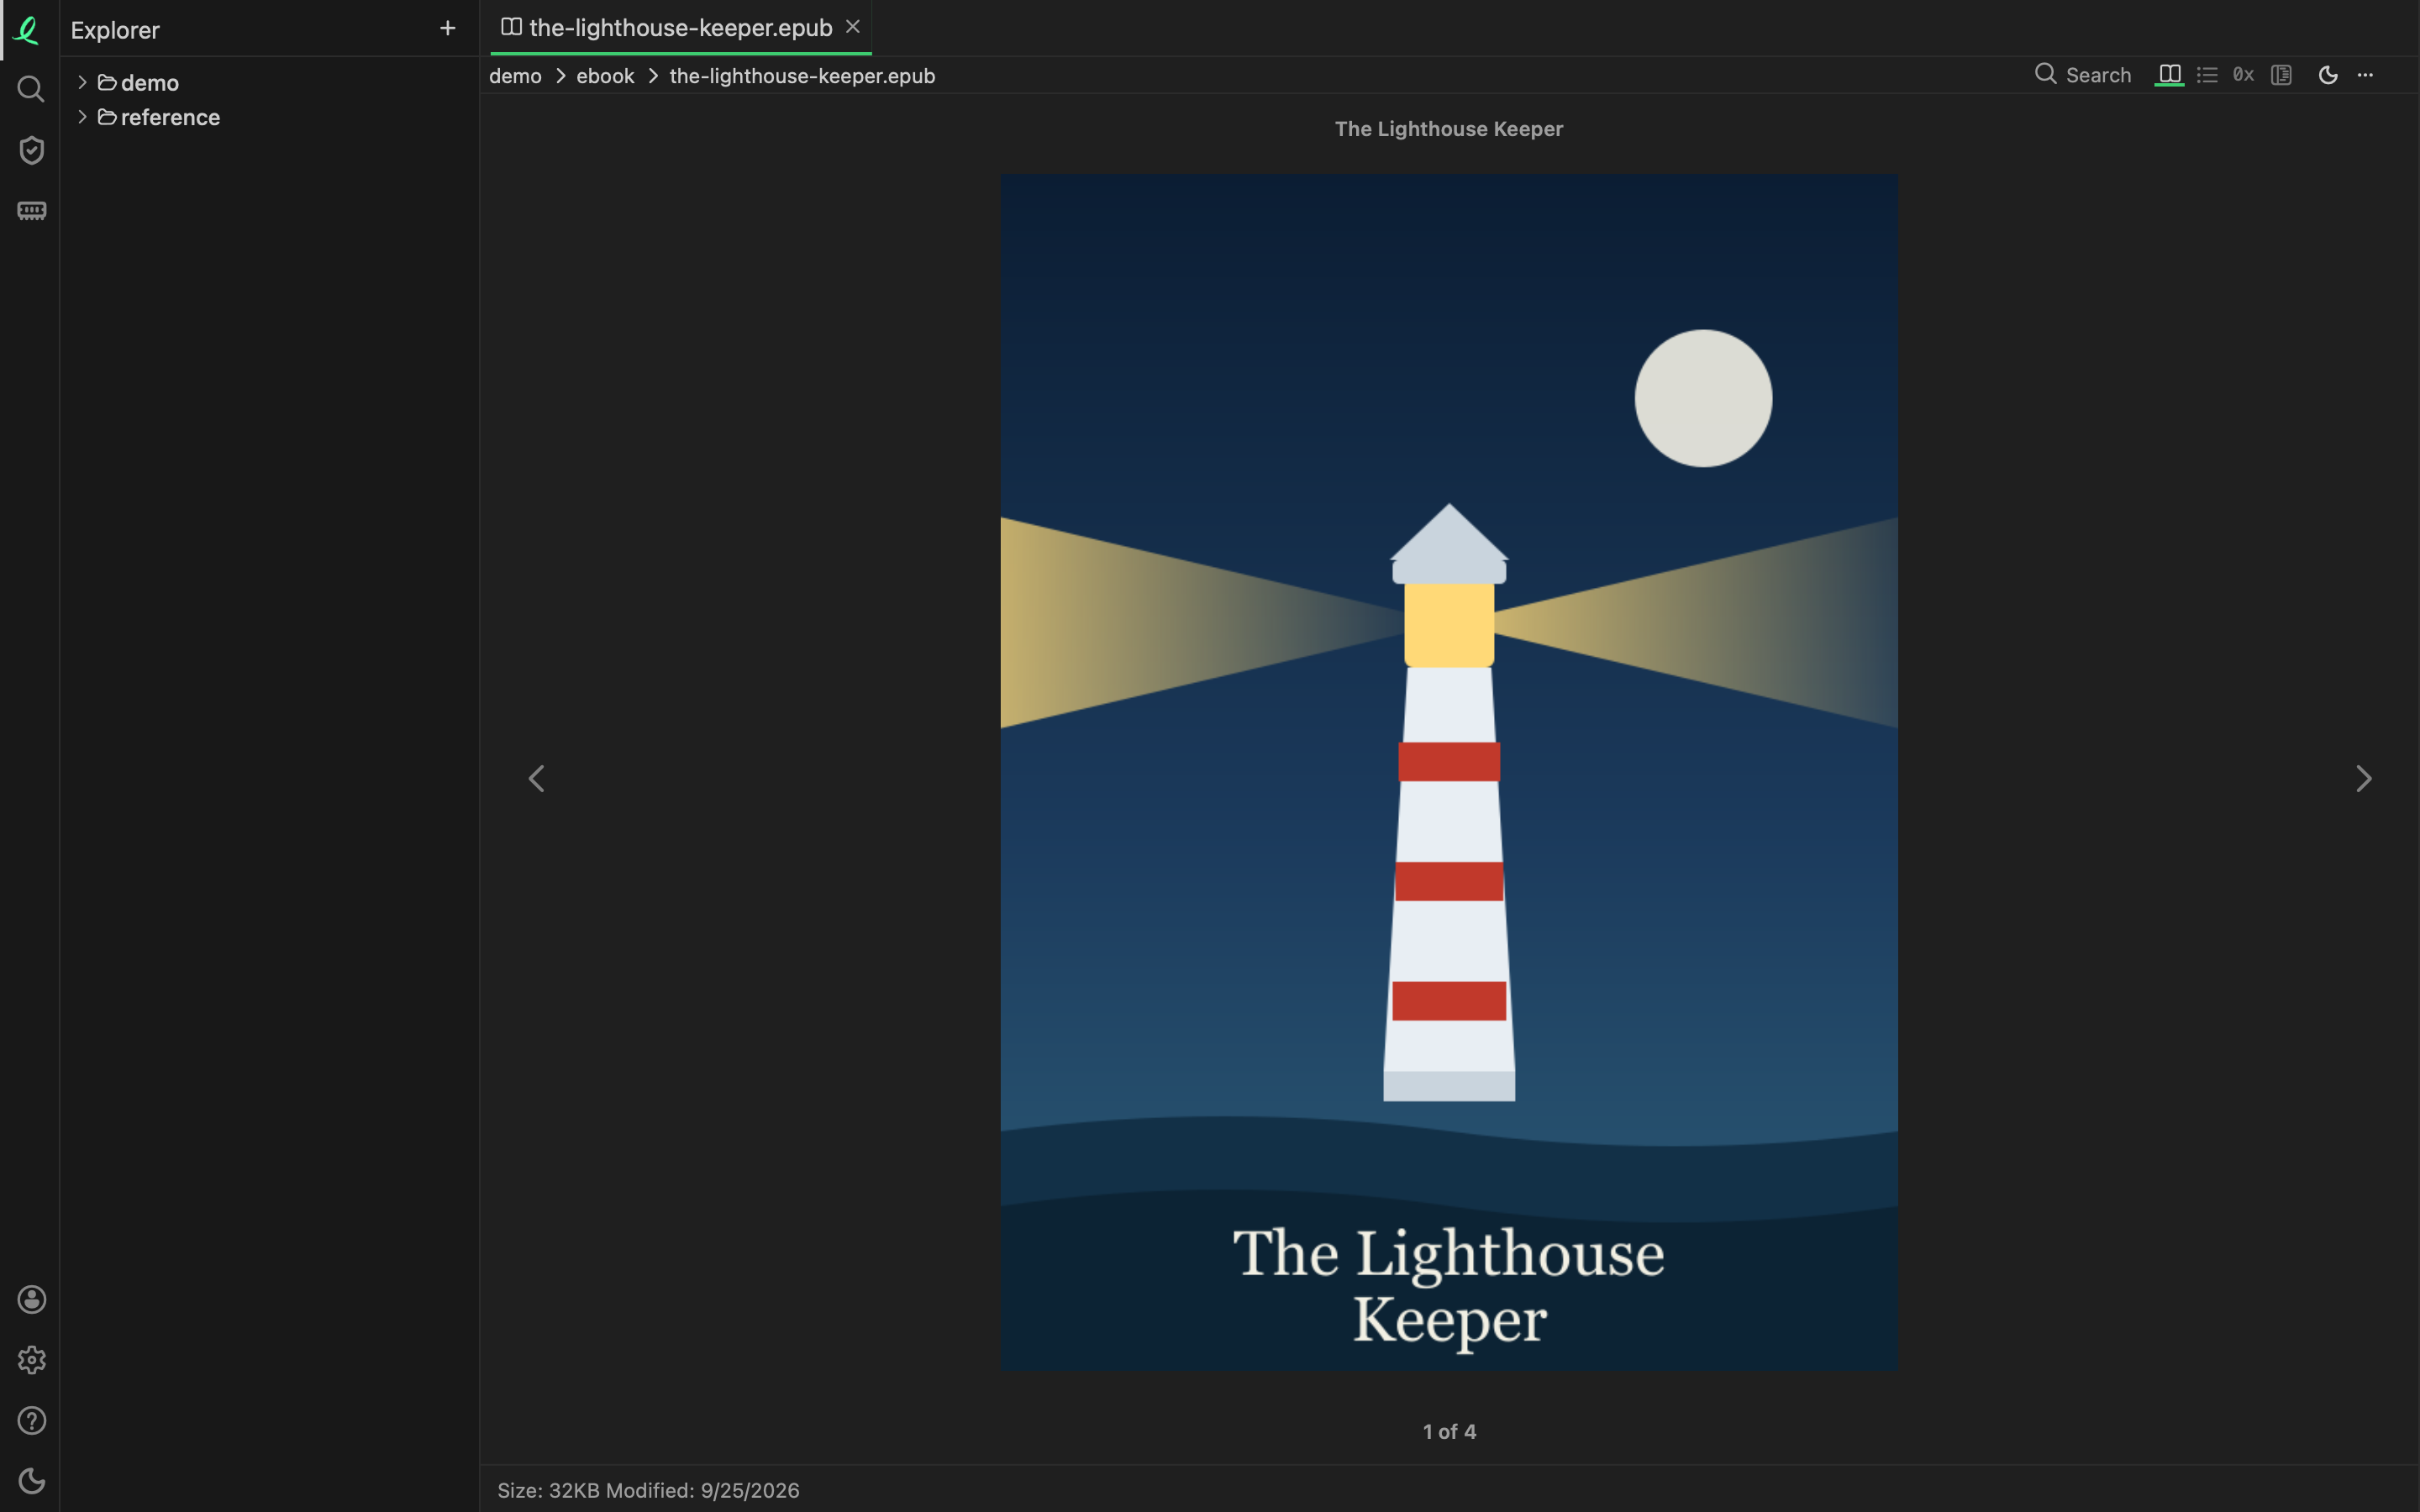Switch to the 0x hex view
This screenshot has width=2420, height=1512.
(x=2243, y=75)
